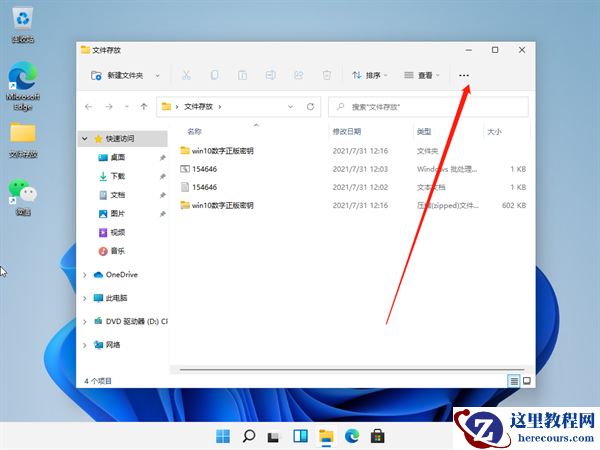The height and width of the screenshot is (450, 600).
Task: Sort by 名称 column header
Action: click(x=194, y=132)
